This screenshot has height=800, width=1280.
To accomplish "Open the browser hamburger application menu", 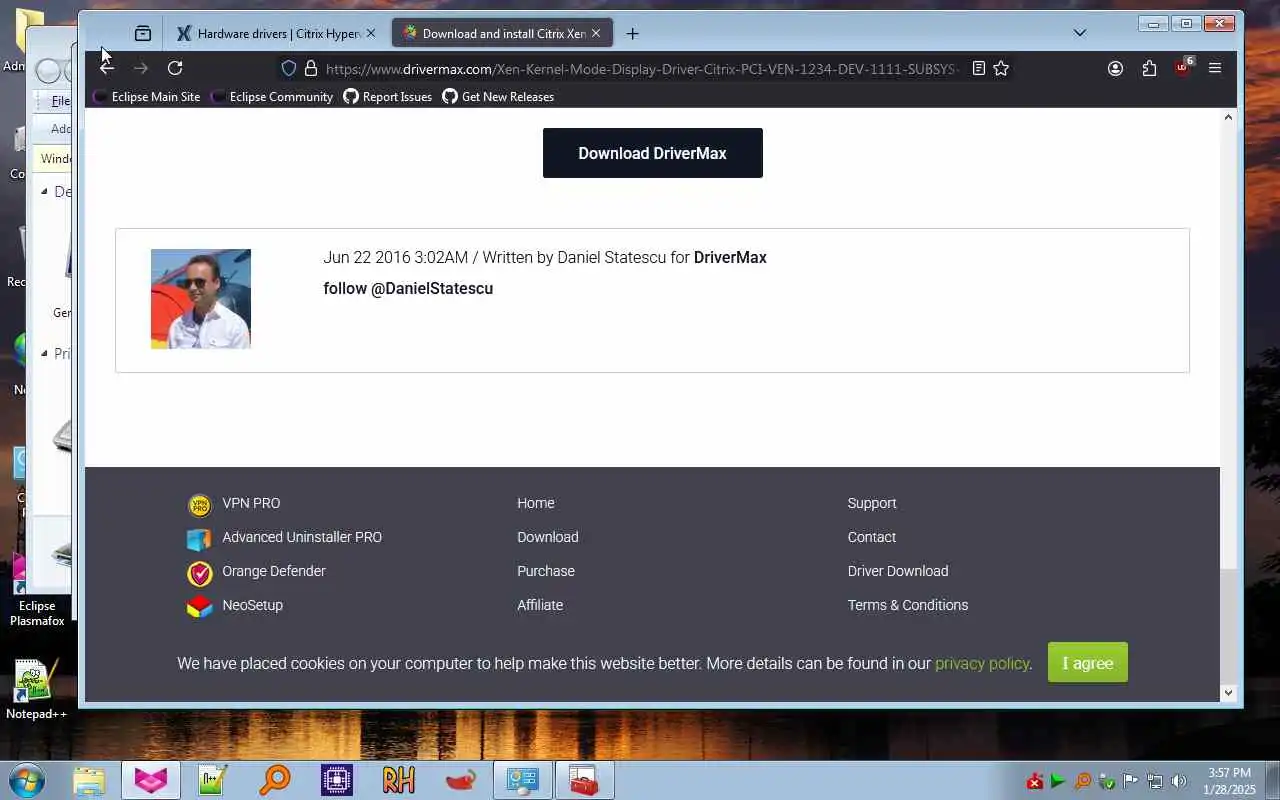I will pyautogui.click(x=1215, y=68).
